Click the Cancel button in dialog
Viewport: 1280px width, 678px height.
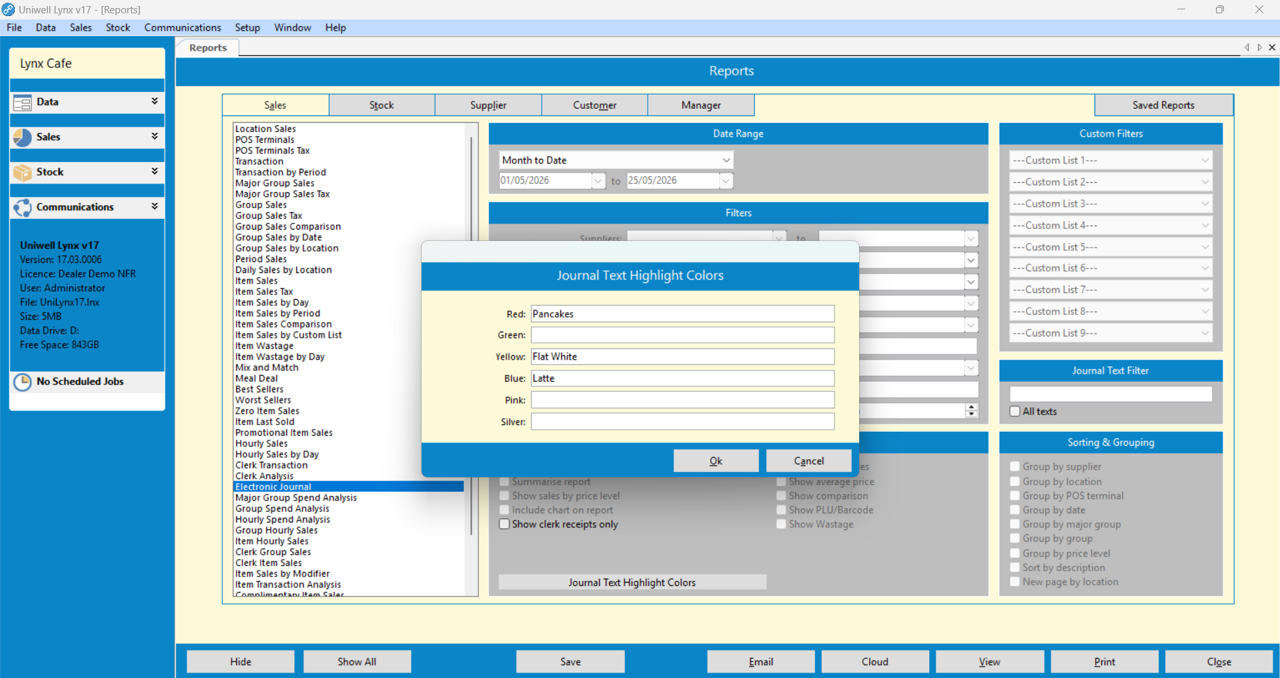[x=809, y=461]
